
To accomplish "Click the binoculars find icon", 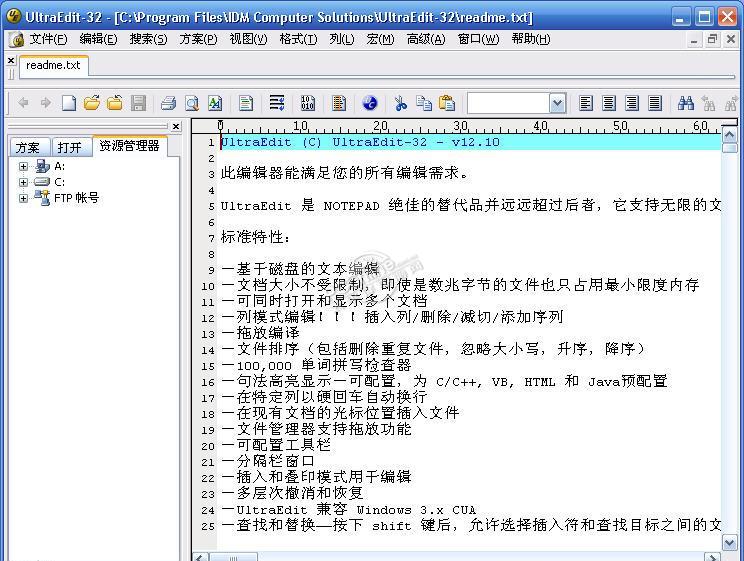I will (686, 103).
